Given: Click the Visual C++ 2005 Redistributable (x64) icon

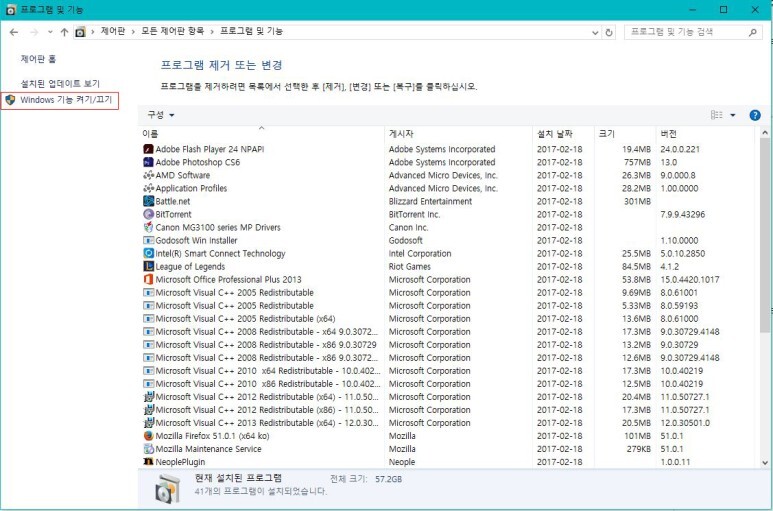Looking at the screenshot, I should [x=148, y=319].
